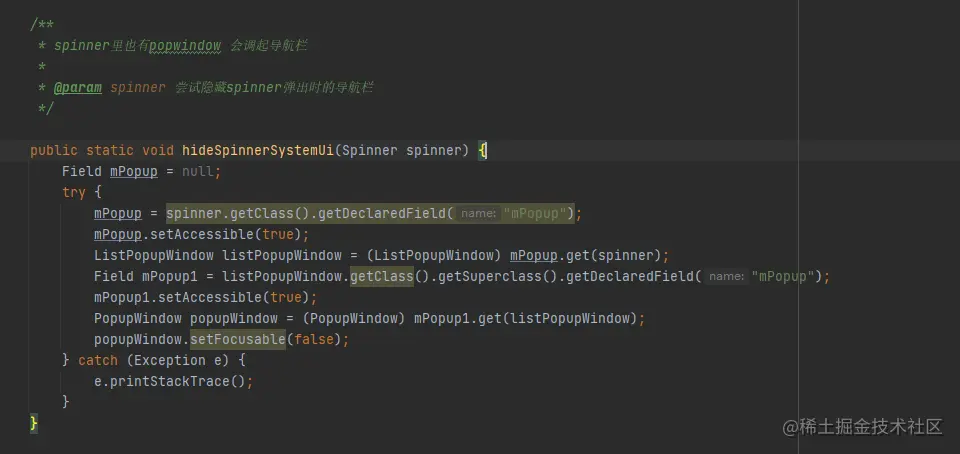Click "mPopup1.get(listPopupWindow)" expression

coord(526,318)
